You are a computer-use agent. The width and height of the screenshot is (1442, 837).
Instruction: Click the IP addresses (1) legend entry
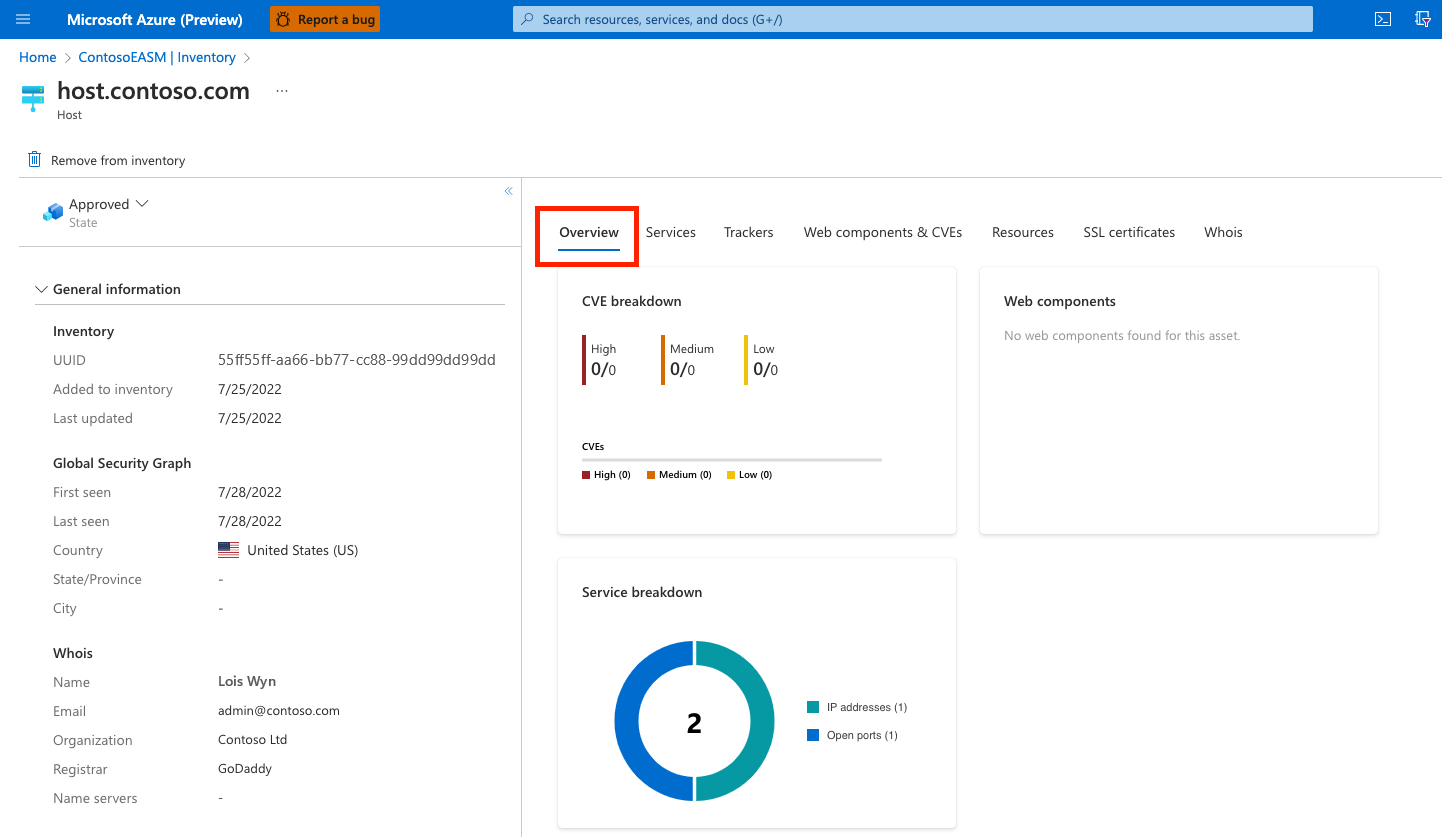(x=857, y=707)
